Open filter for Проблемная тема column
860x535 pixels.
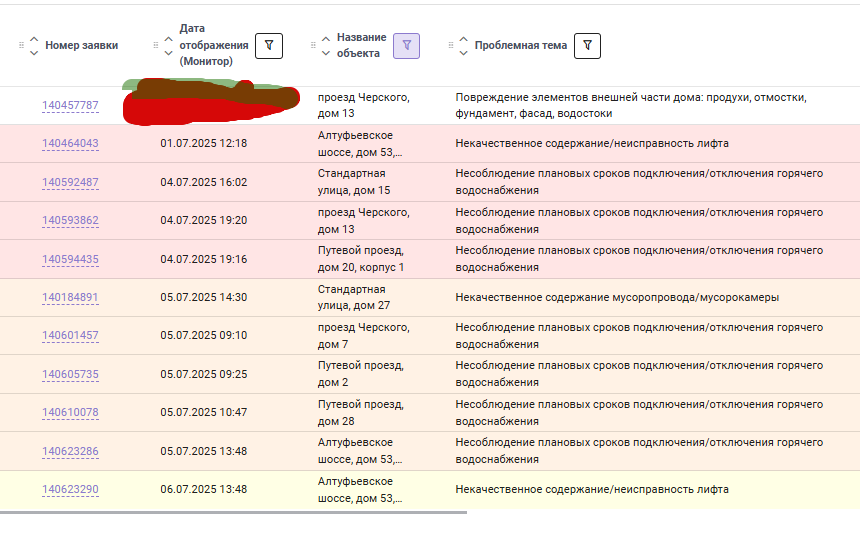[x=587, y=46]
